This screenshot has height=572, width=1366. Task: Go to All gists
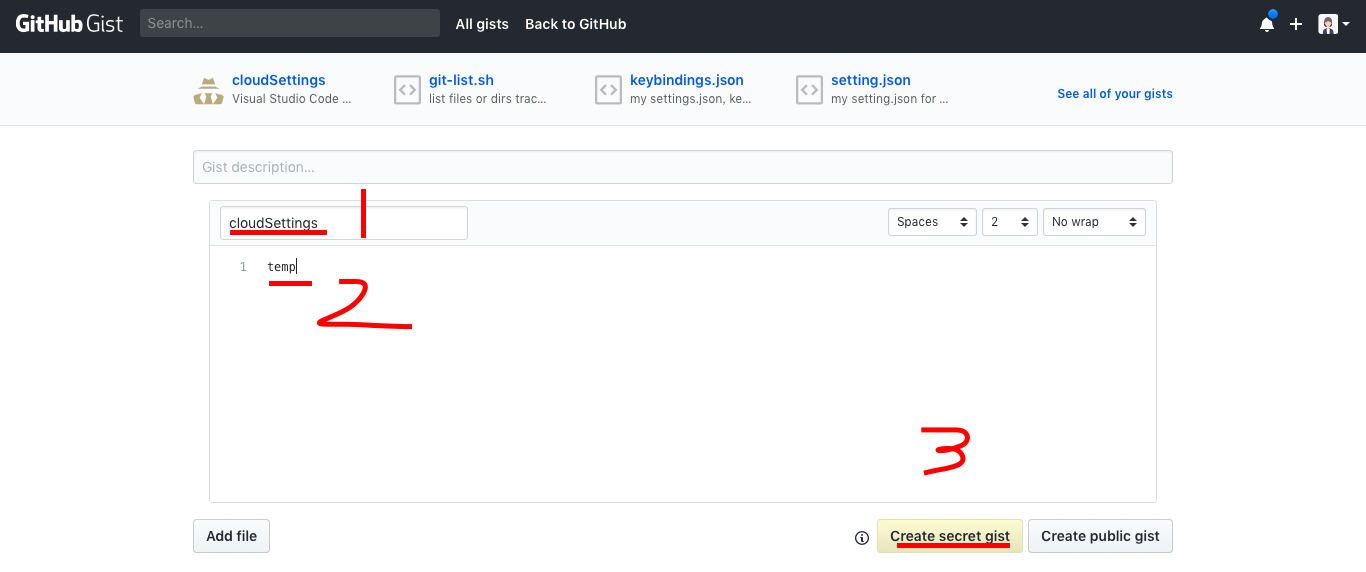pos(482,24)
